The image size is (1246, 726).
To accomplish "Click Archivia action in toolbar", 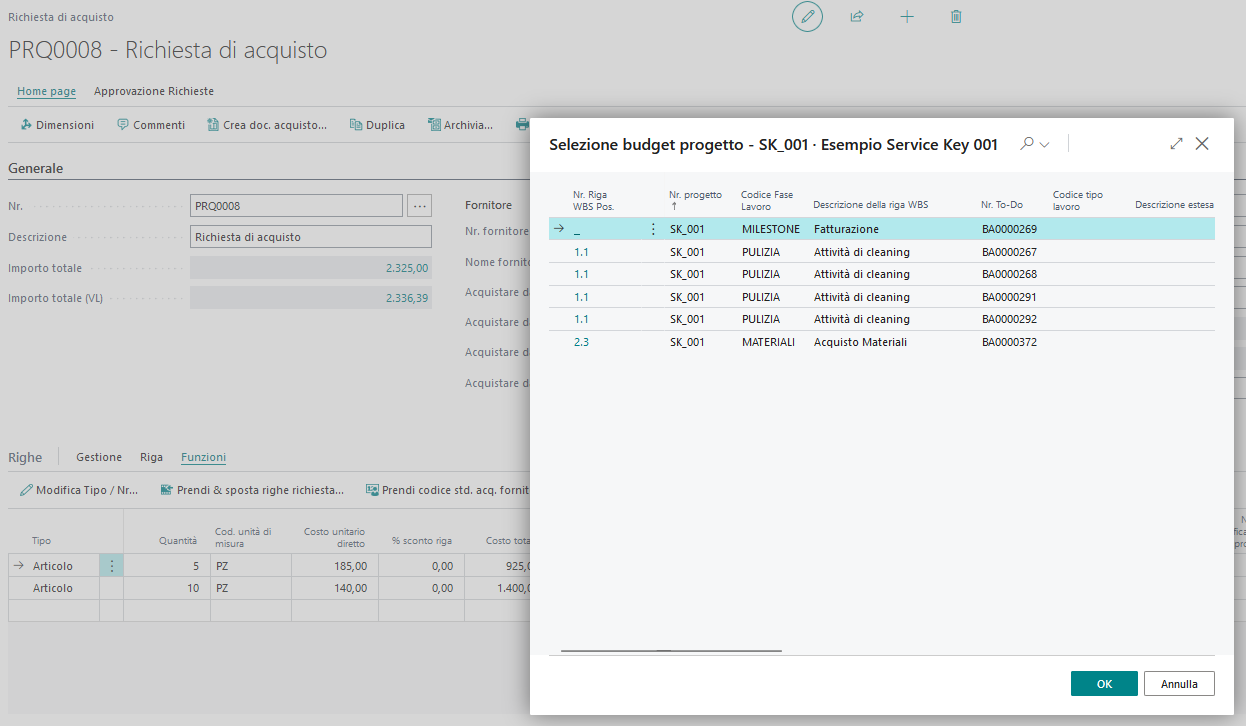I will [x=460, y=125].
